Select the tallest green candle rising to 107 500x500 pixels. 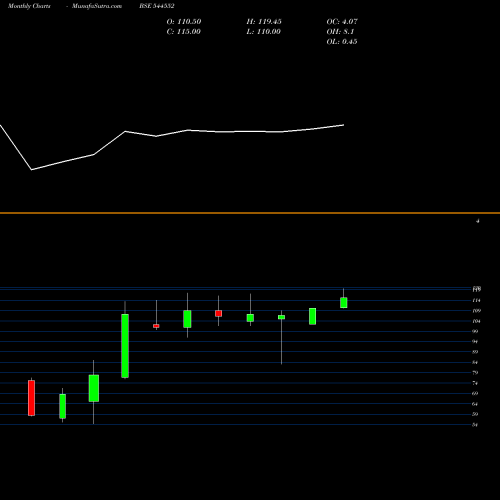(125, 346)
